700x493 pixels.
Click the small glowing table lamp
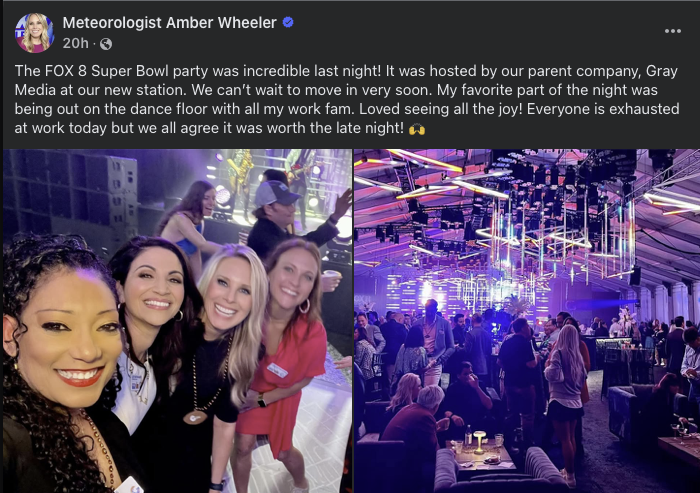[x=479, y=442]
